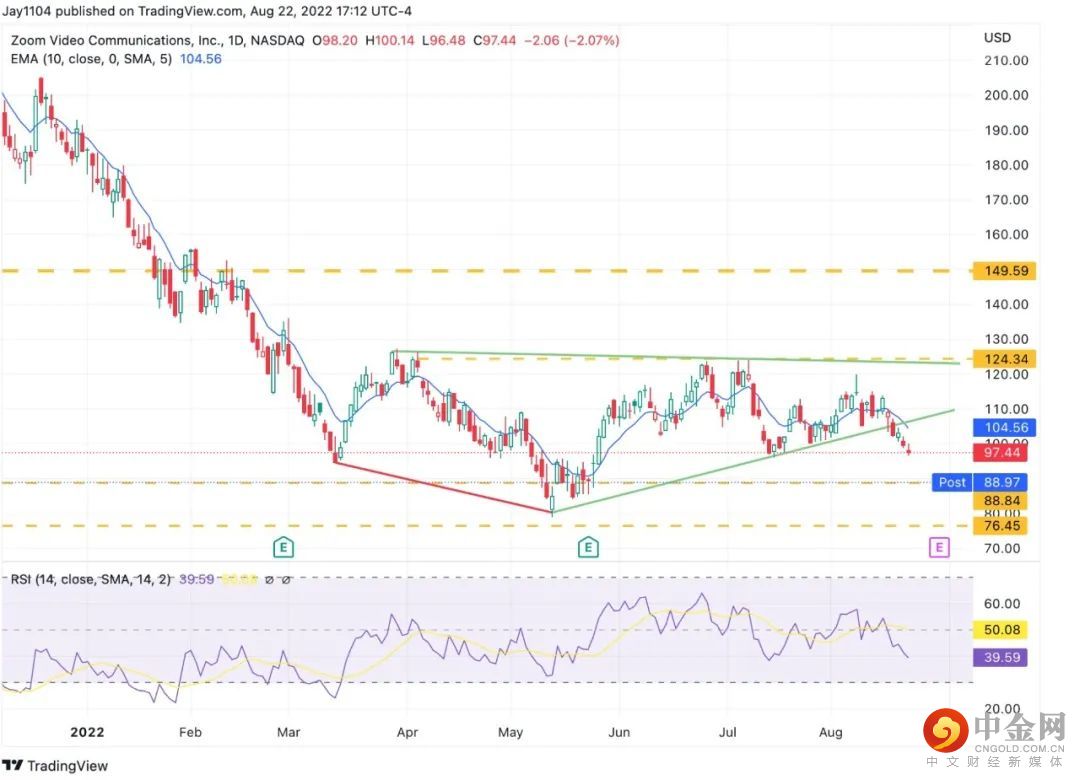
Task: Click the purple 39.59 RSI label
Action: tap(1001, 657)
